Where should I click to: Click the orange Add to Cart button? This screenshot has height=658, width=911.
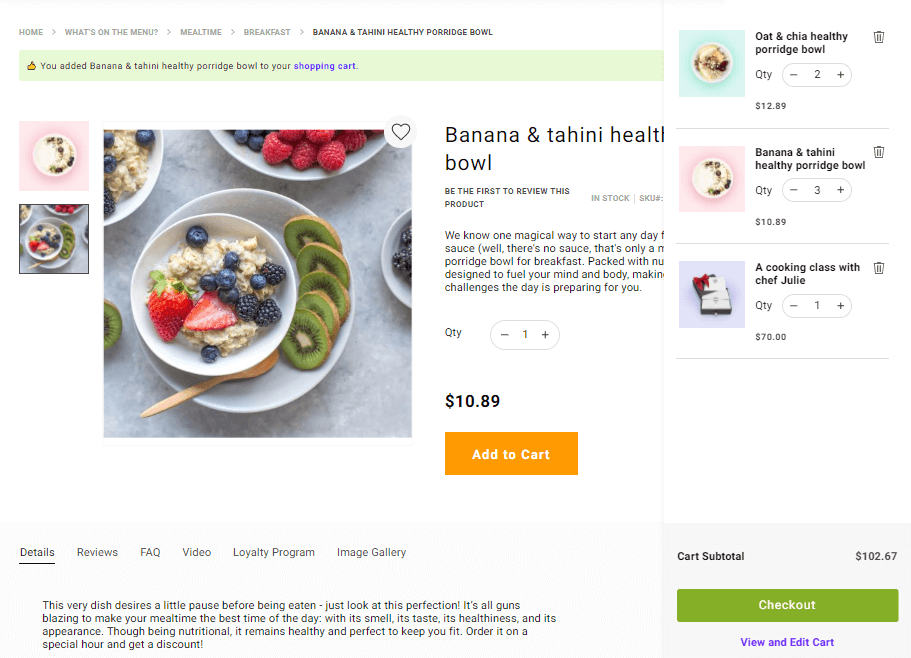click(511, 454)
